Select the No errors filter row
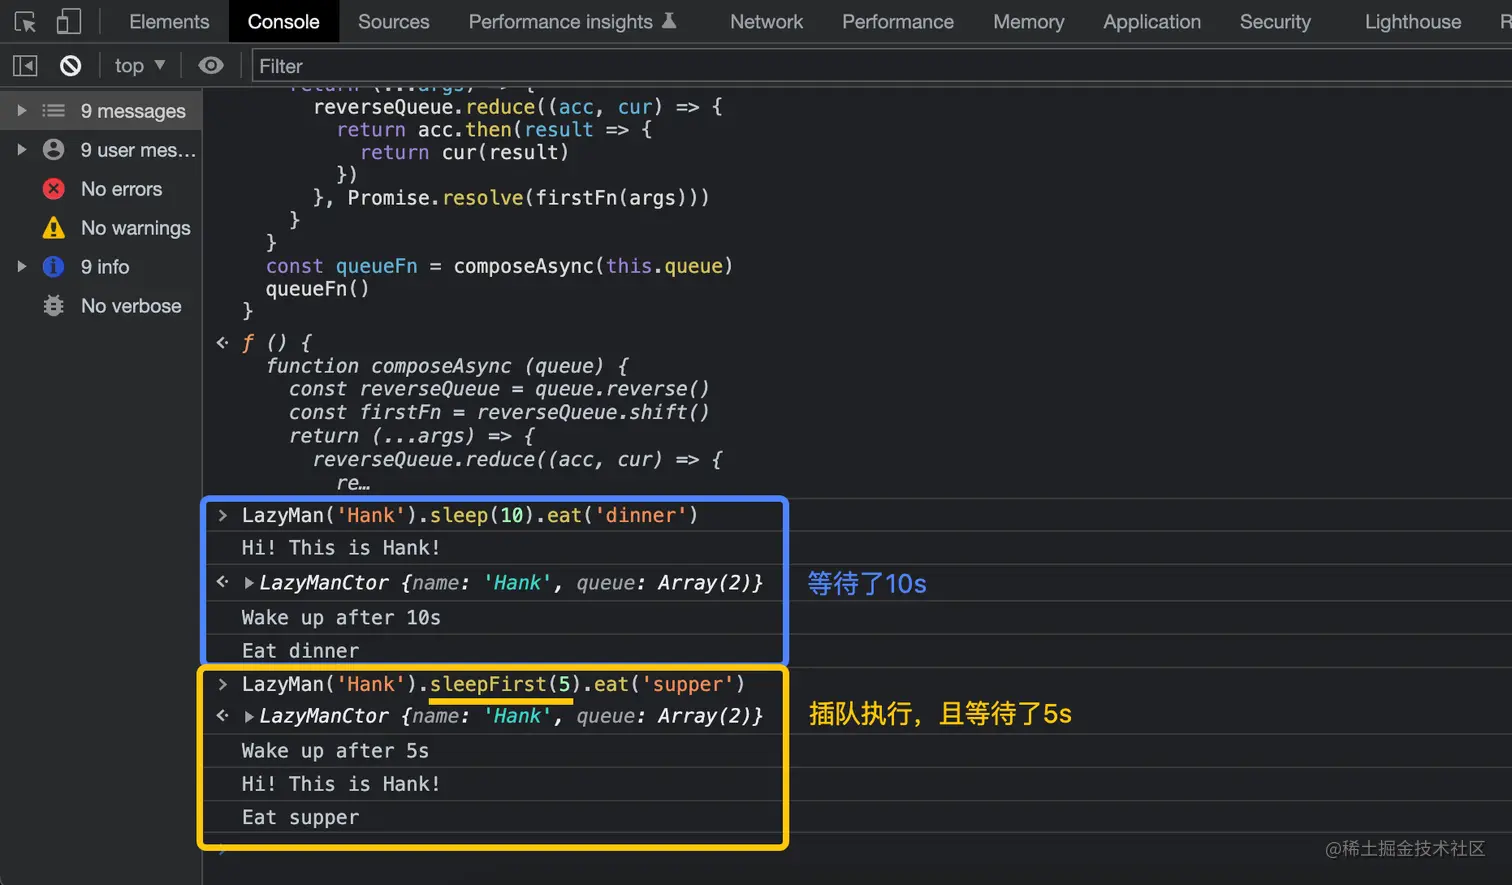The image size is (1512, 885). click(101, 189)
